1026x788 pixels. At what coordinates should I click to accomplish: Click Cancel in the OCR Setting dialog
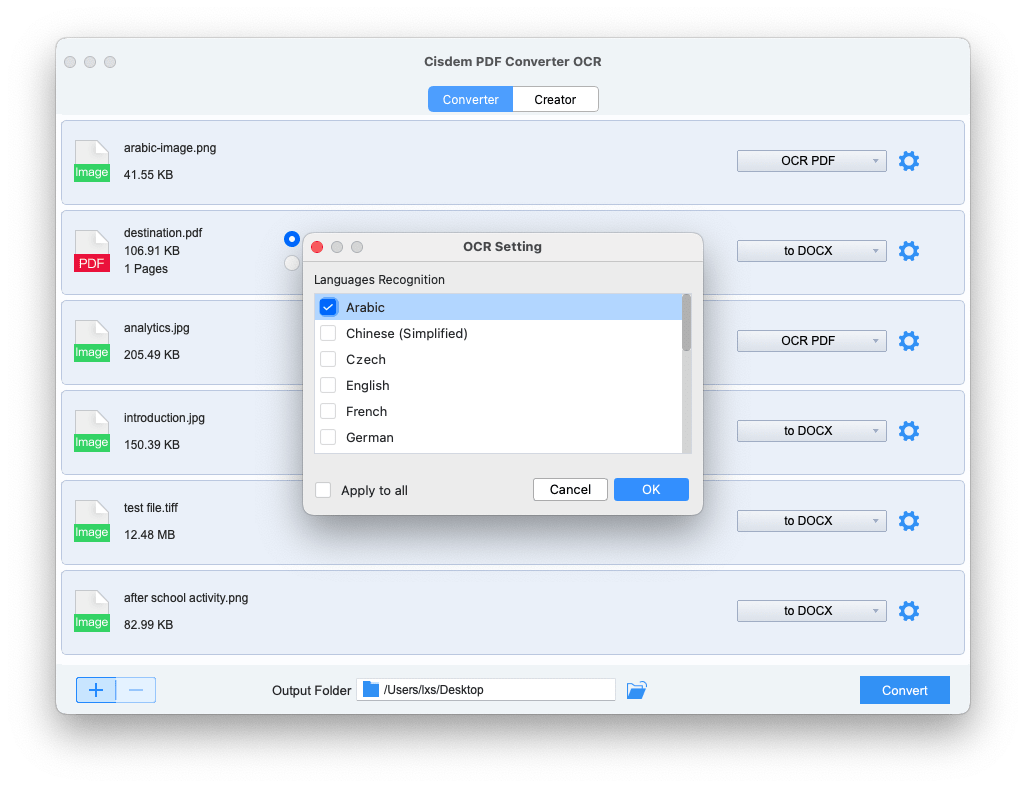click(x=570, y=490)
